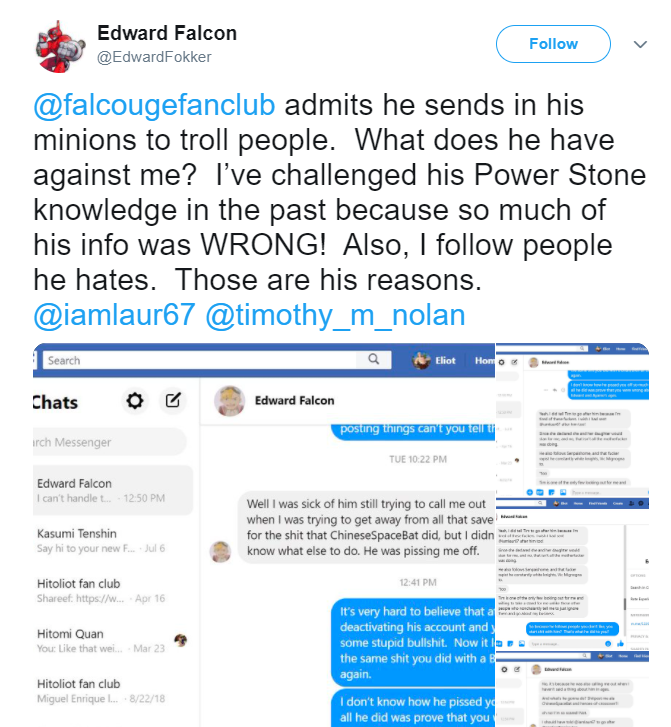Click Eliot's profile picture in navbar
The width and height of the screenshot is (671, 727).
coord(421,360)
